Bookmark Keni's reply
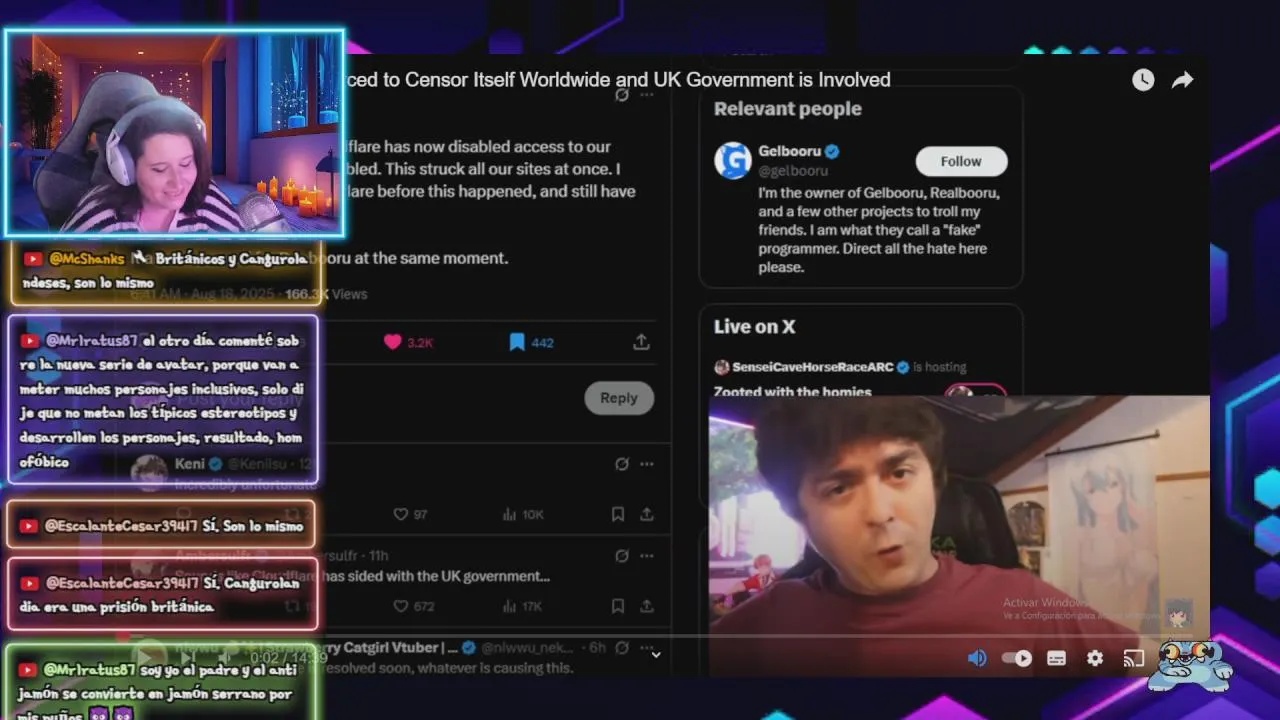The image size is (1280, 720). (618, 514)
